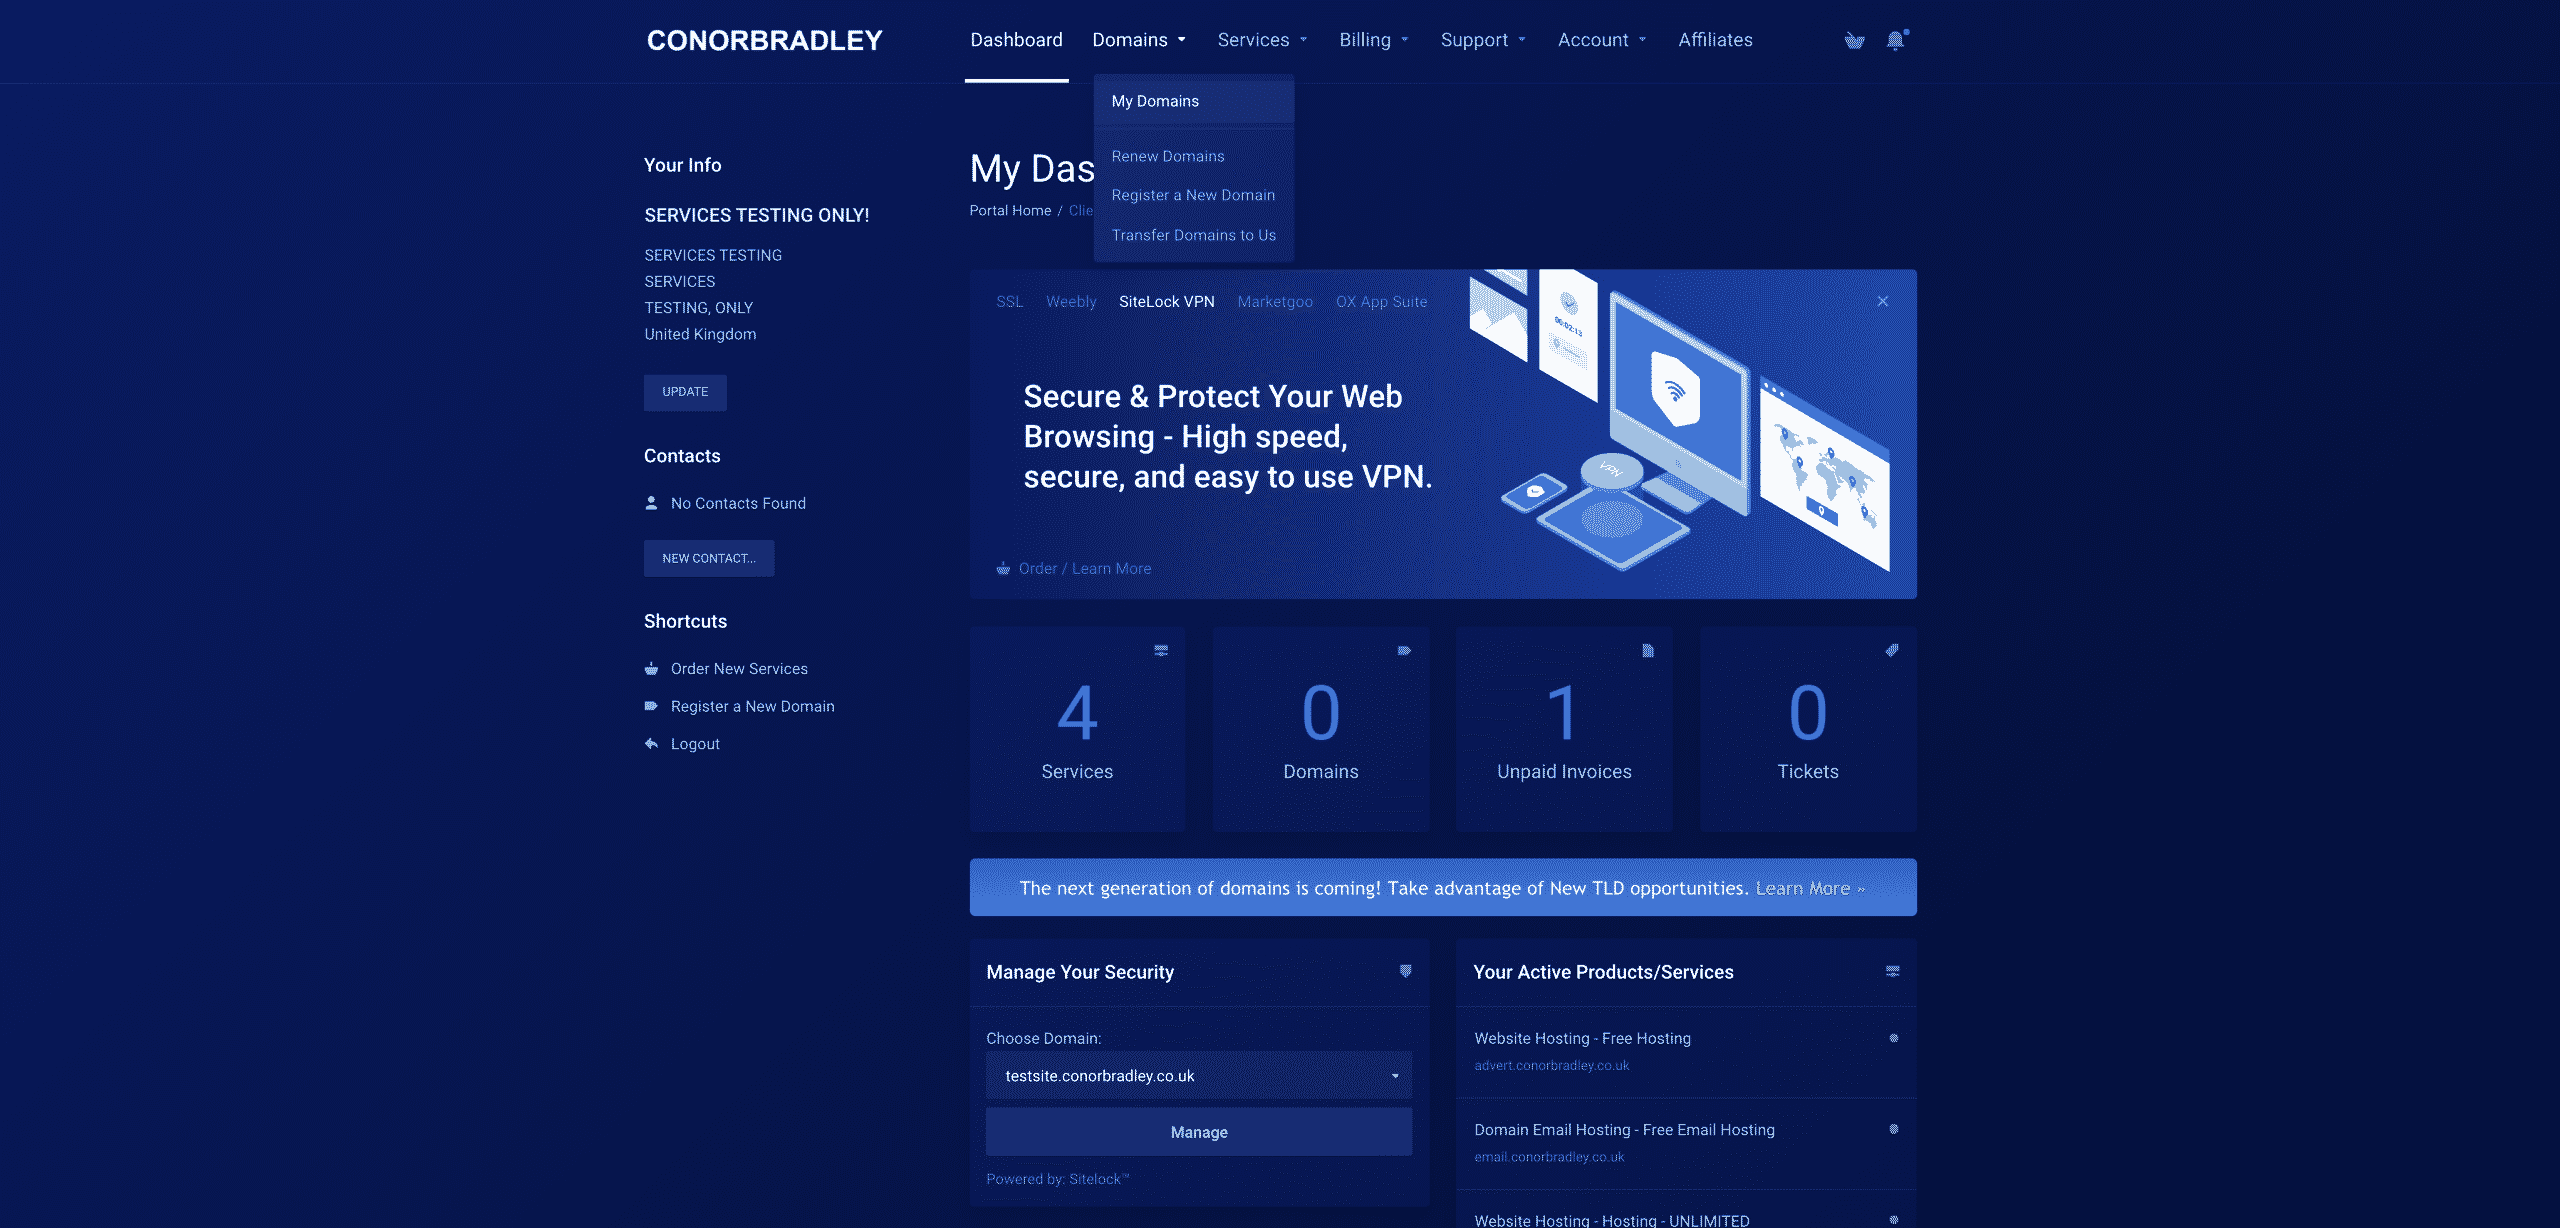This screenshot has height=1228, width=2560.
Task: Open the Affiliates nav item
Action: 1715,40
